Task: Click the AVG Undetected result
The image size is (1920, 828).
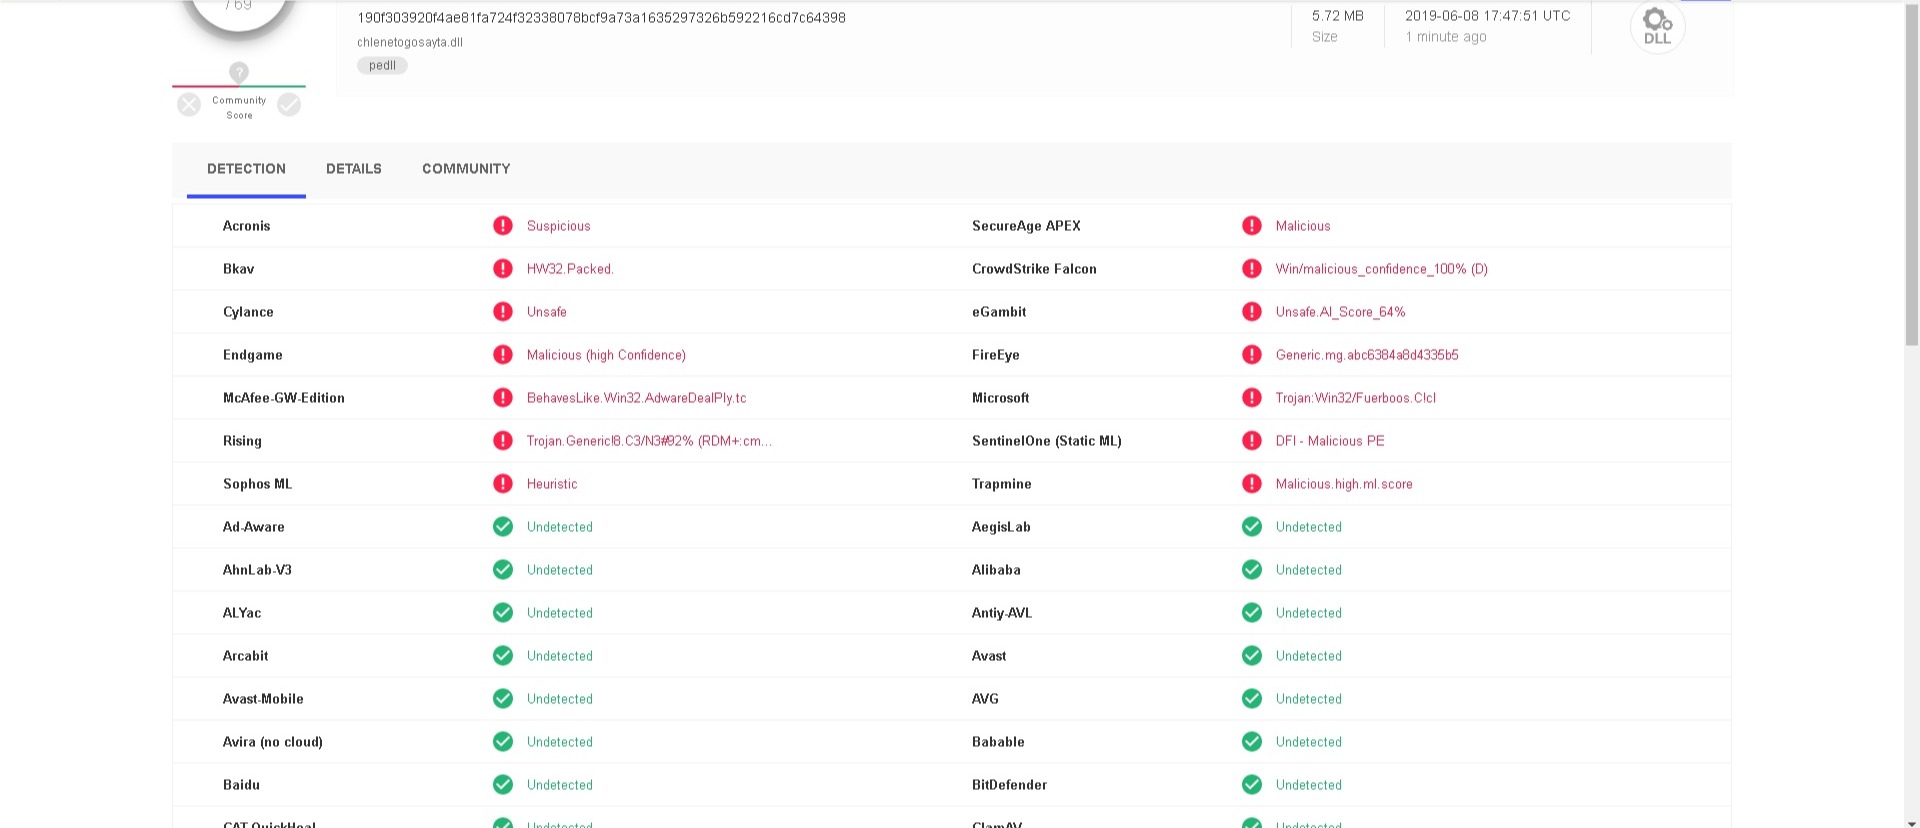Action: pos(1309,699)
